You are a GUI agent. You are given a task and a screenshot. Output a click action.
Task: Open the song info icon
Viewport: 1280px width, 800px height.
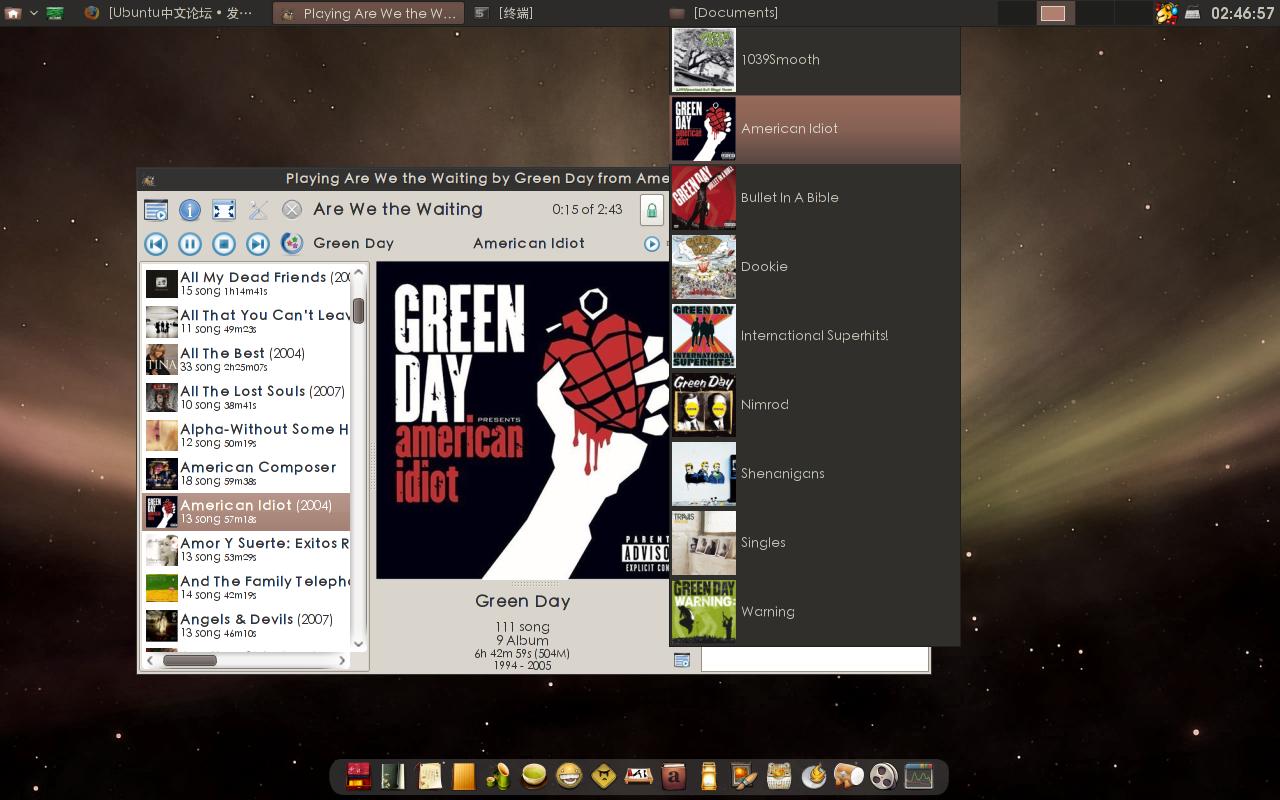tap(190, 209)
